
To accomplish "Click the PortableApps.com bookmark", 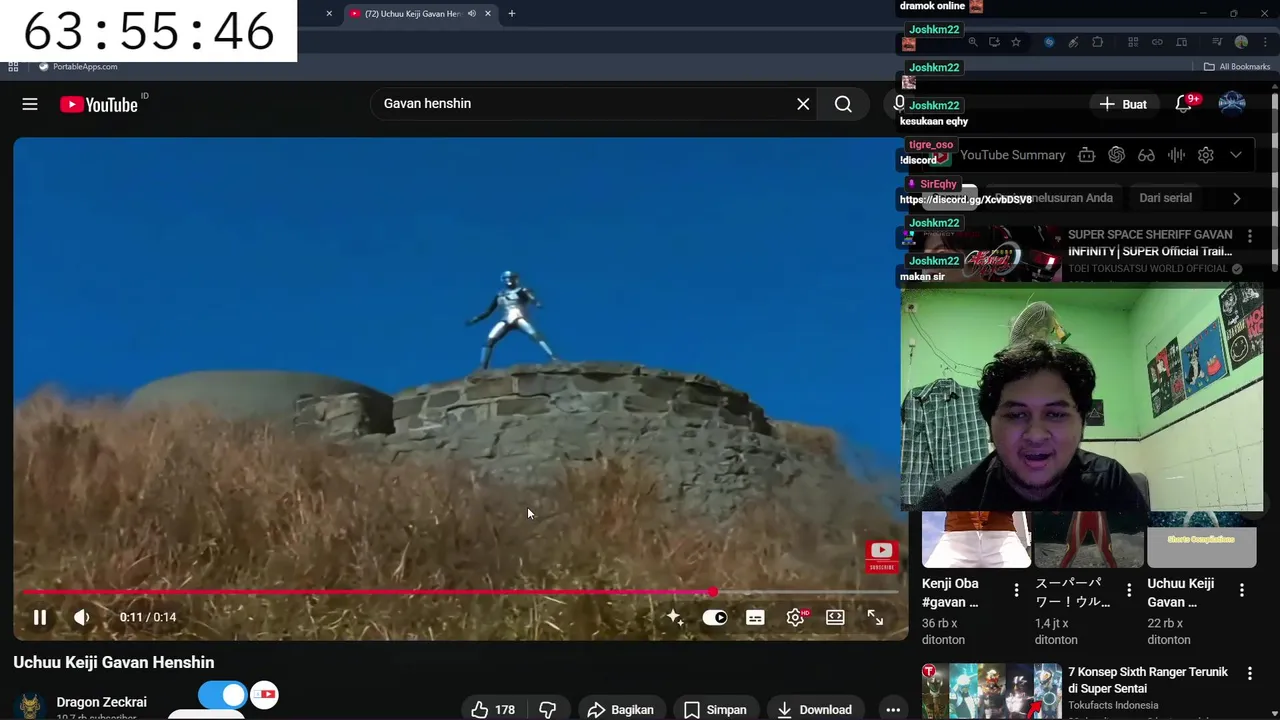I will coord(78,67).
